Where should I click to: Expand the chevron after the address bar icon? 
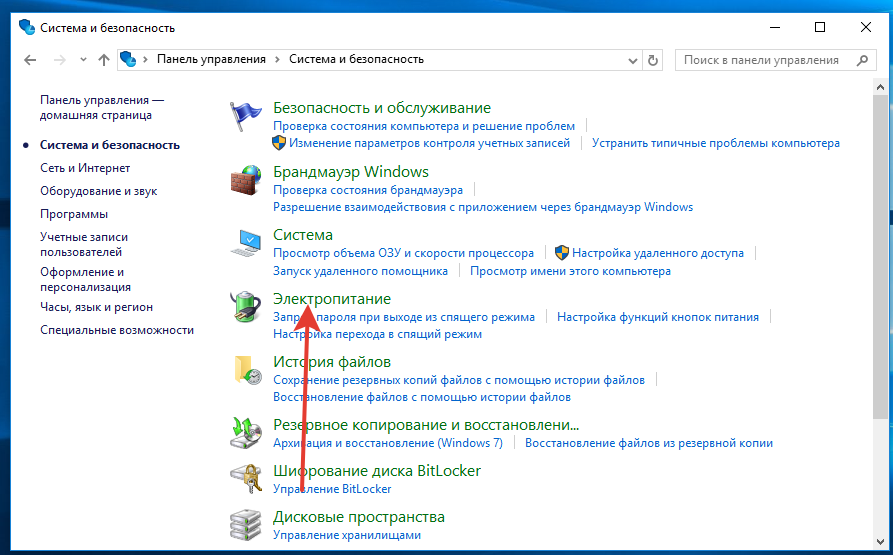point(146,59)
